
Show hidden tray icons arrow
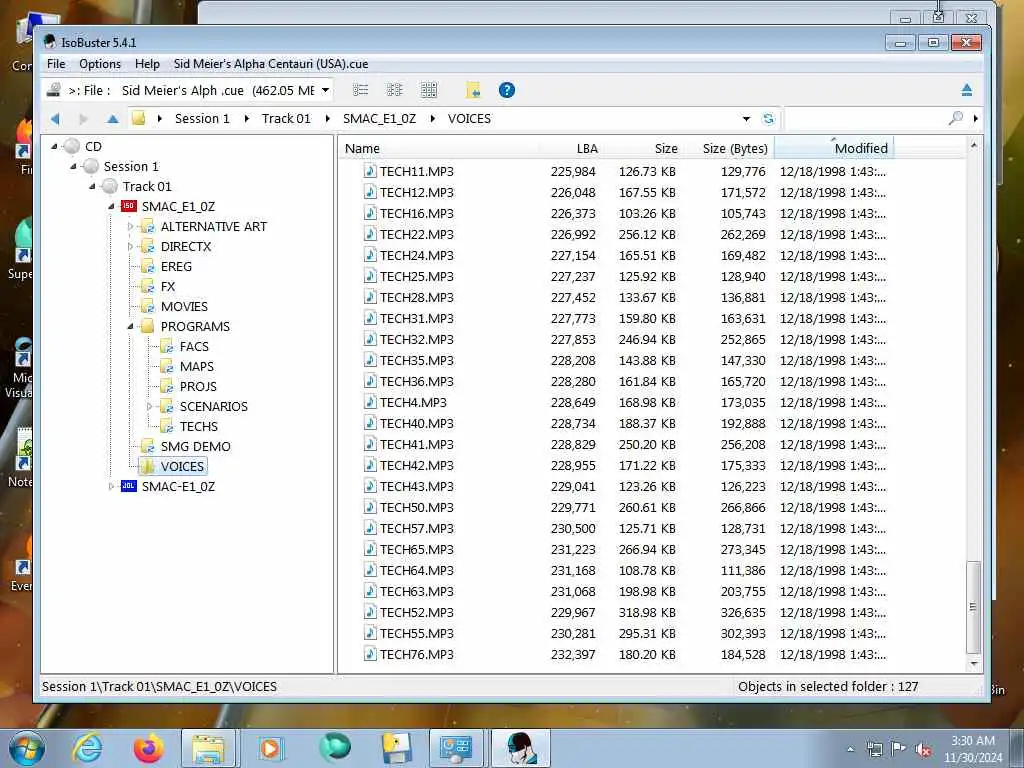pyautogui.click(x=850, y=750)
